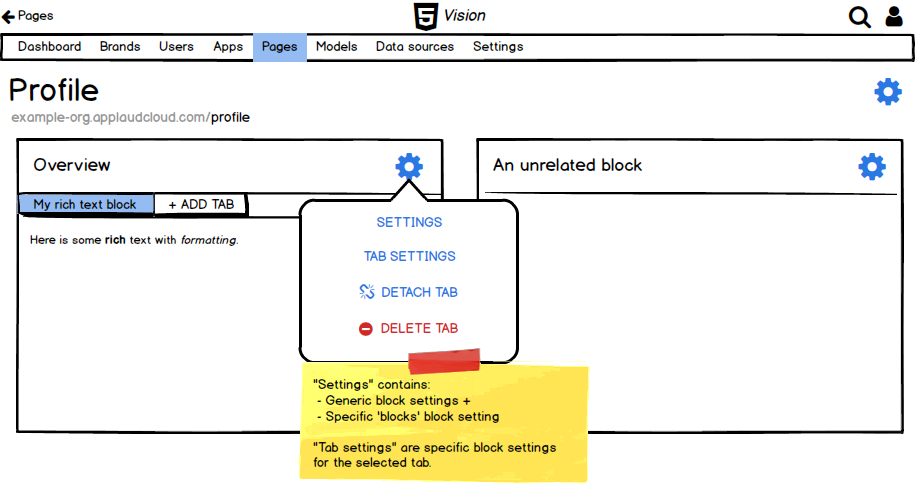The width and height of the screenshot is (915, 483).
Task: Select the My rich text block tab
Action: (x=85, y=204)
